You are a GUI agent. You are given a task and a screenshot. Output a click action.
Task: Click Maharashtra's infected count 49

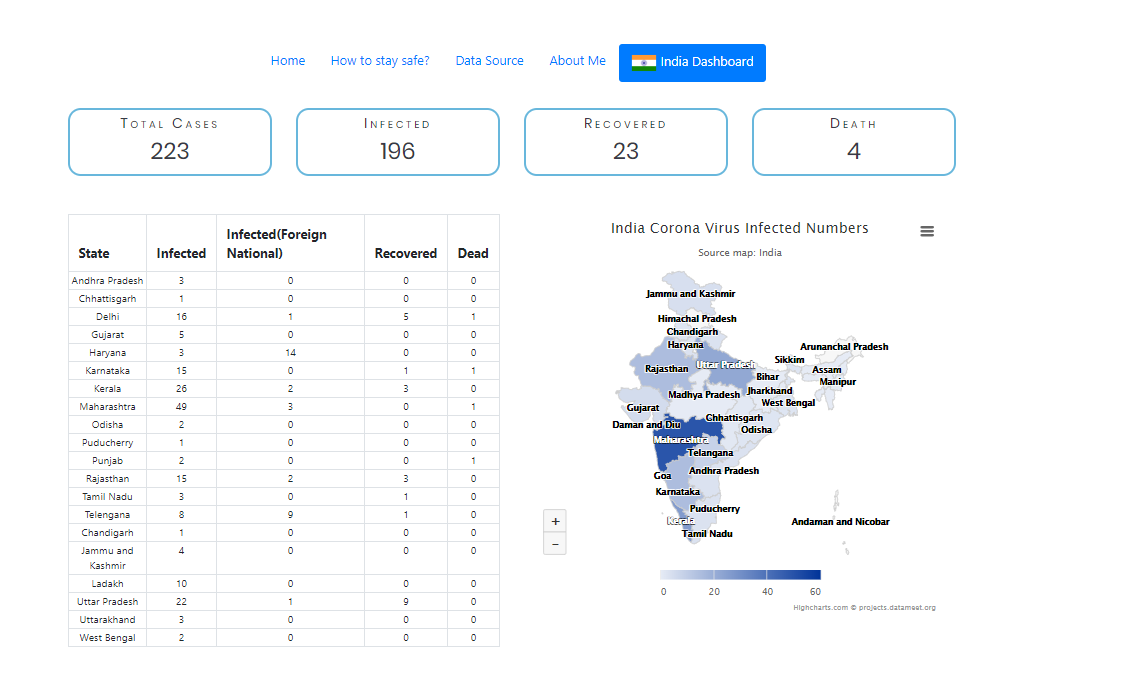click(x=181, y=407)
